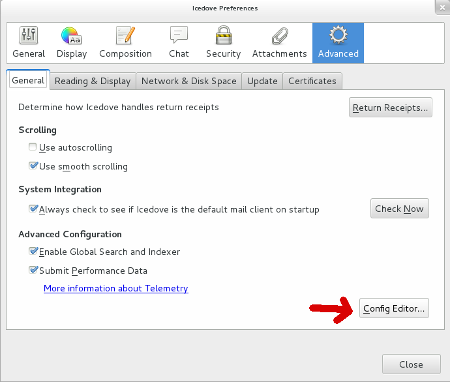Select the Display color wheel icon
The width and height of the screenshot is (450, 382).
[x=71, y=35]
